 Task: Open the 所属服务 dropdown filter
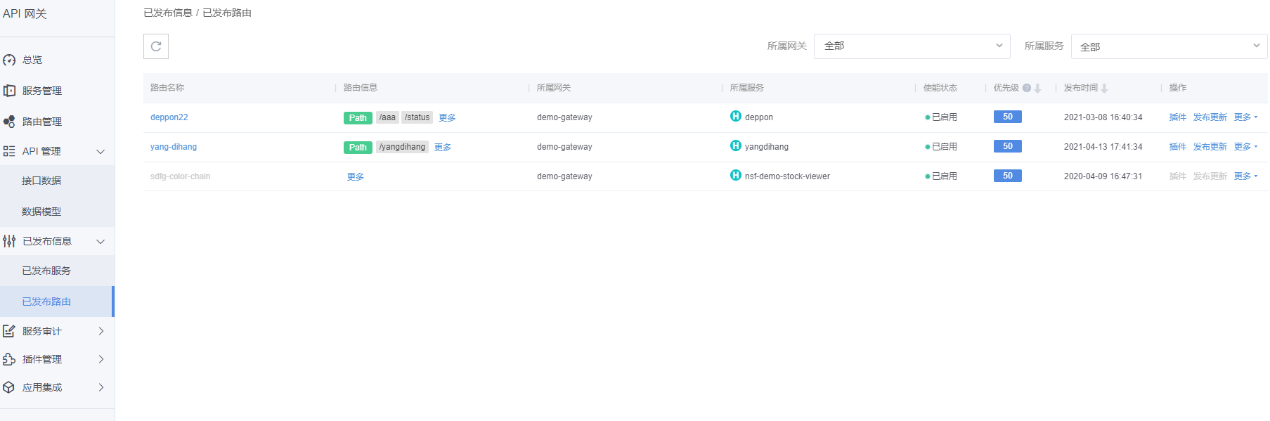coord(1168,47)
